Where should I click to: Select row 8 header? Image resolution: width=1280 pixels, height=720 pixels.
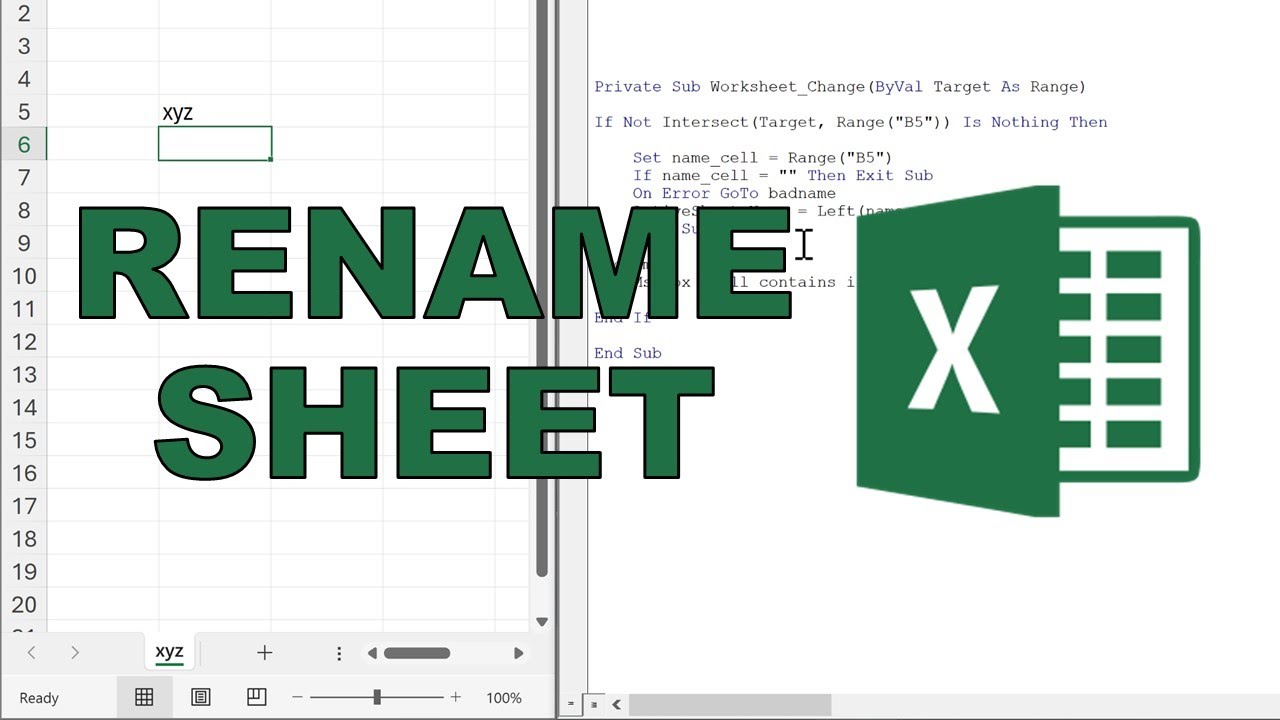click(24, 211)
